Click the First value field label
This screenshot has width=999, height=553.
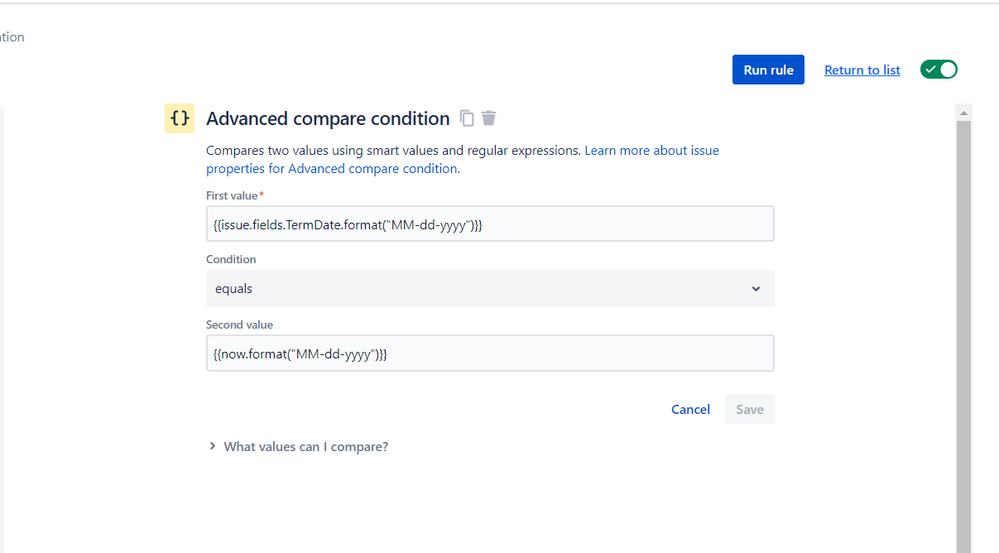235,196
